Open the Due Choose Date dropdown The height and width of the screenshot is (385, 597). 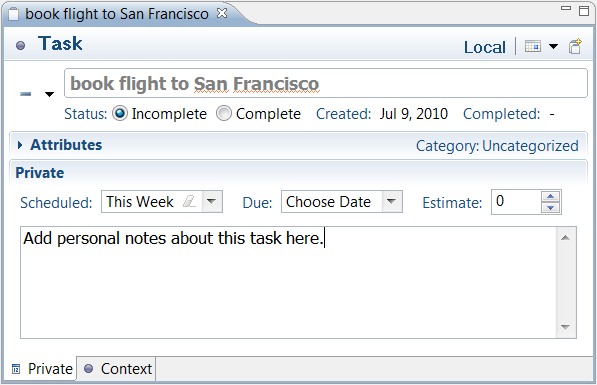click(392, 201)
